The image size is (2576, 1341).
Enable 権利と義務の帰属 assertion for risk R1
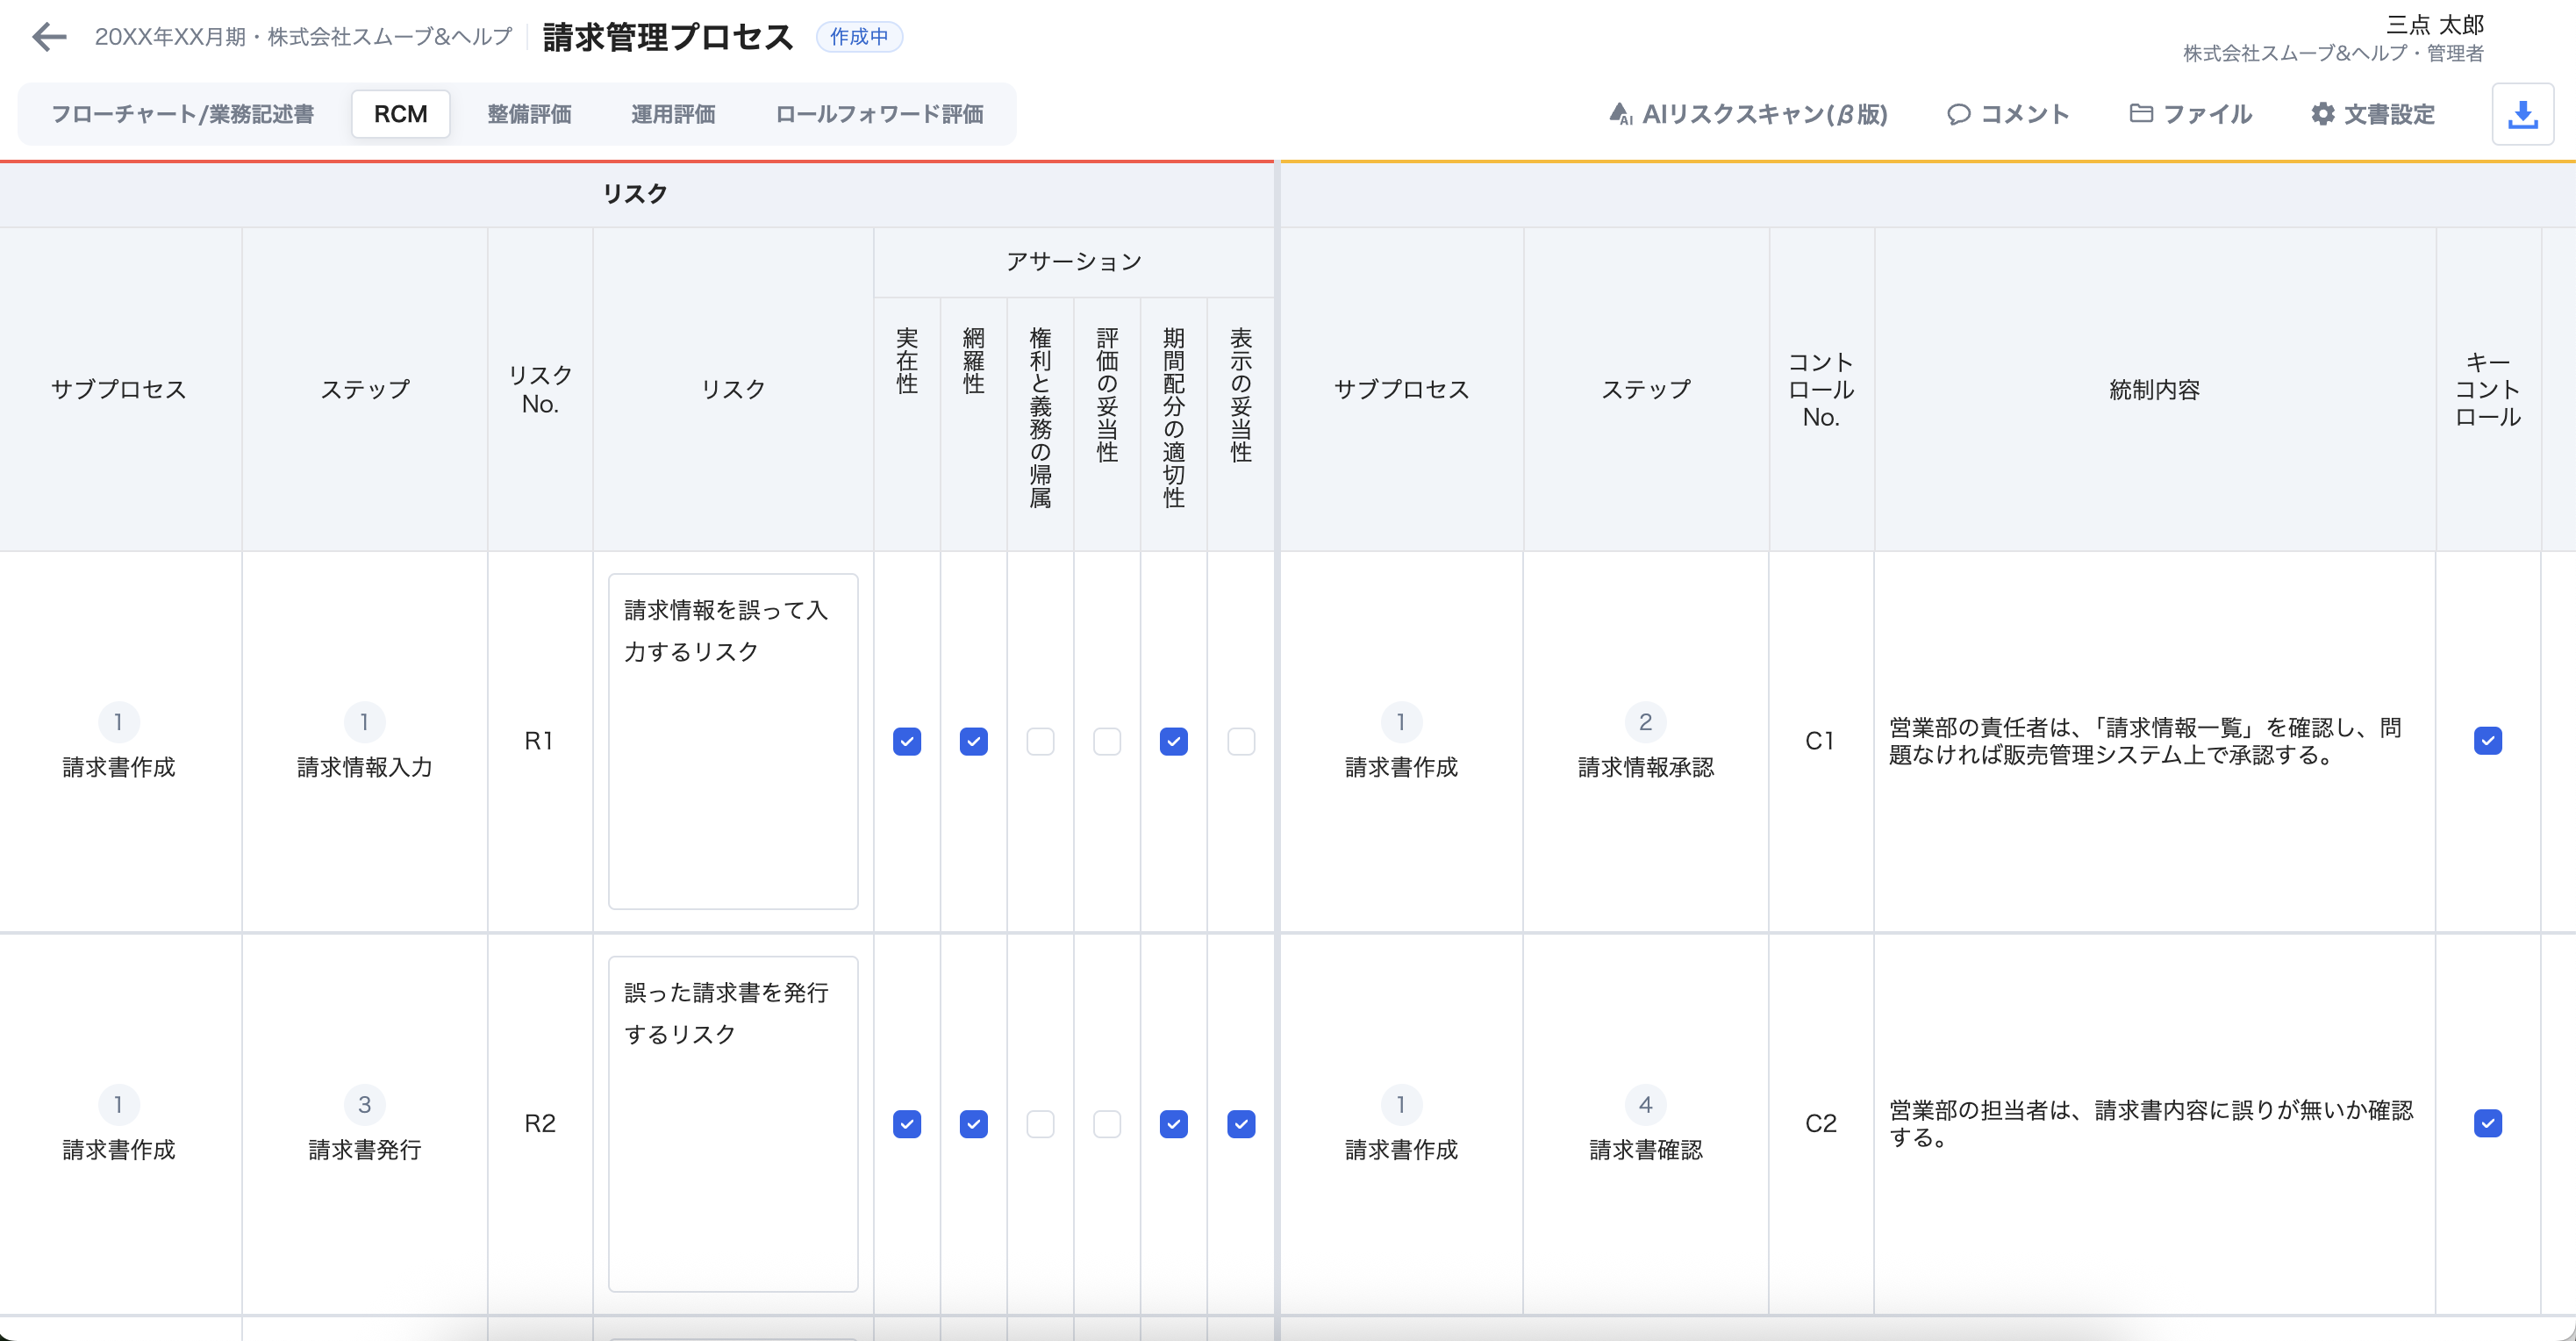(x=1040, y=742)
